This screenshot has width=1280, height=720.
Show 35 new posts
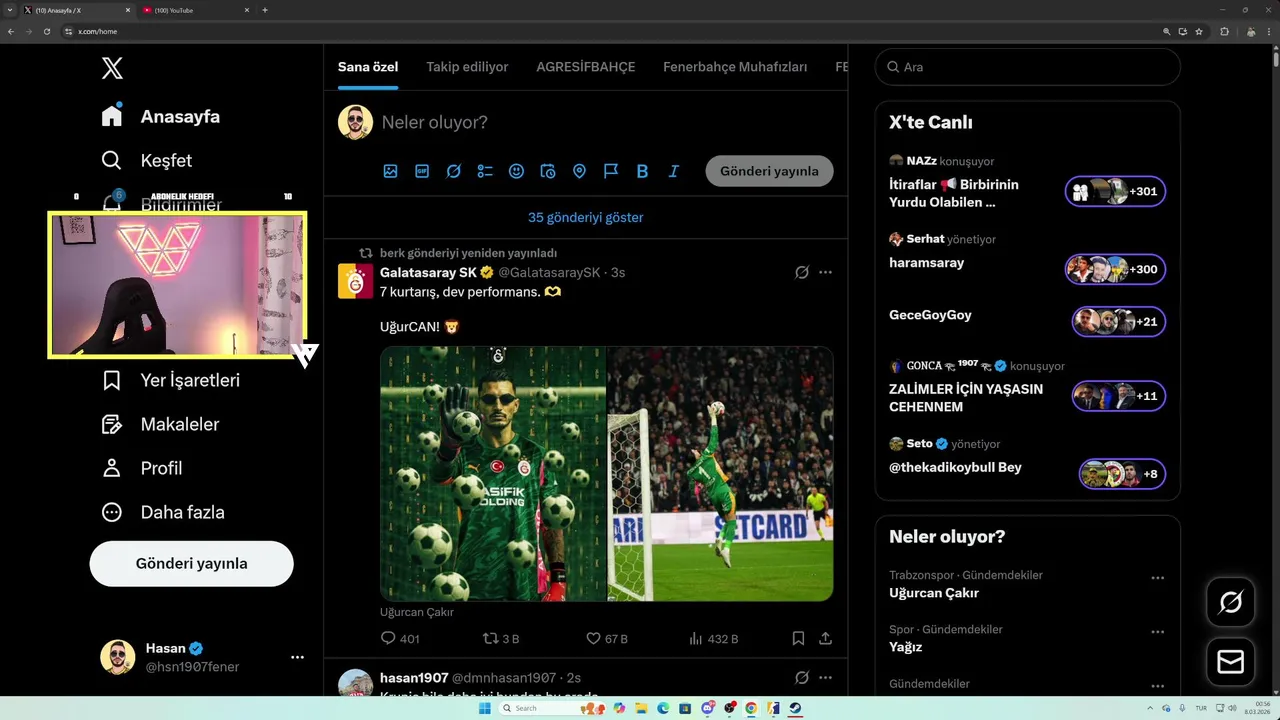pos(586,217)
